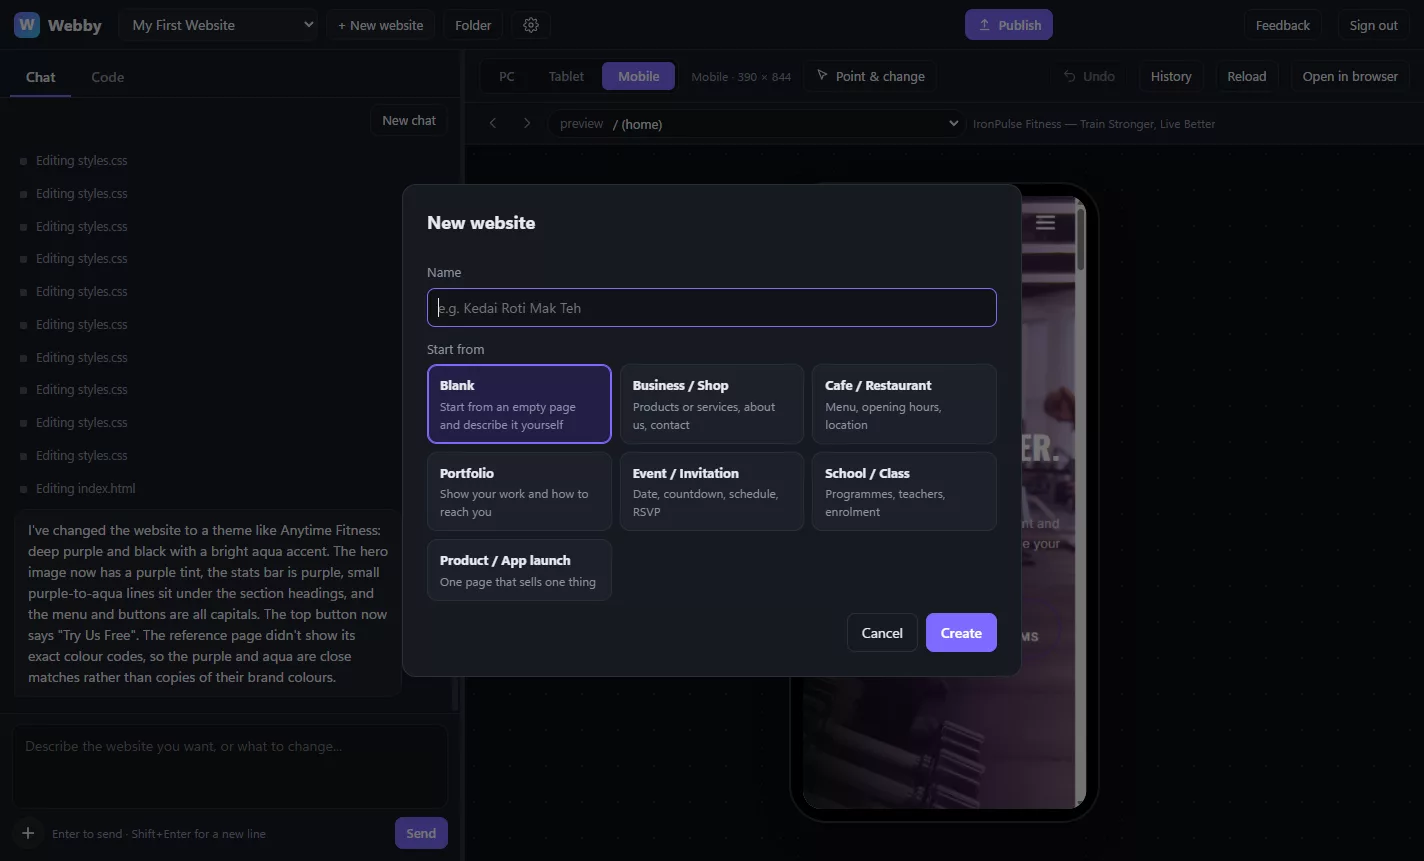
Task: Switch to the Code tab
Action: click(107, 77)
